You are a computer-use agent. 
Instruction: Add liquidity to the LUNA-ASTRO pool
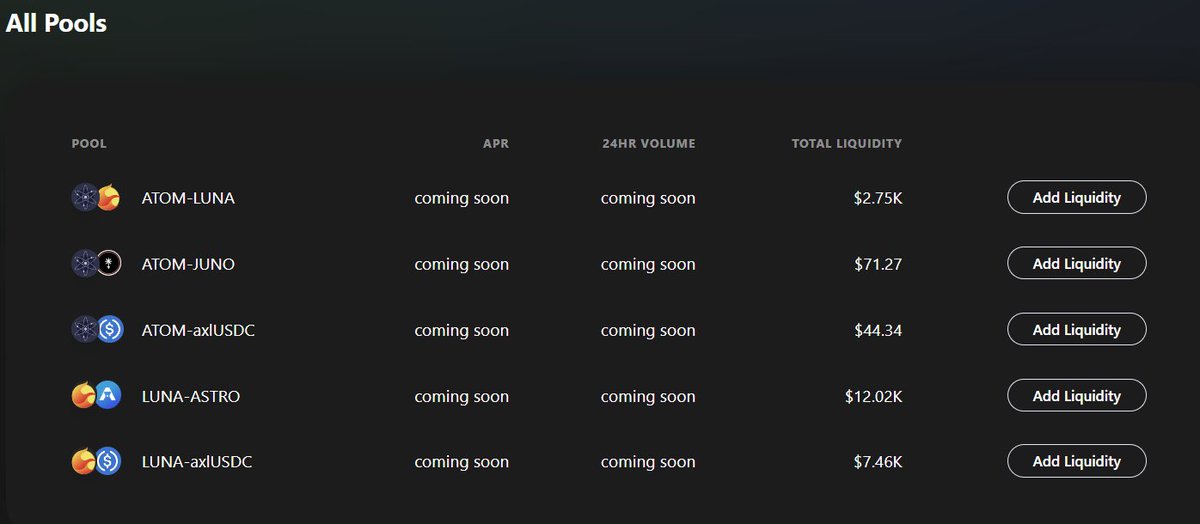click(x=1076, y=395)
